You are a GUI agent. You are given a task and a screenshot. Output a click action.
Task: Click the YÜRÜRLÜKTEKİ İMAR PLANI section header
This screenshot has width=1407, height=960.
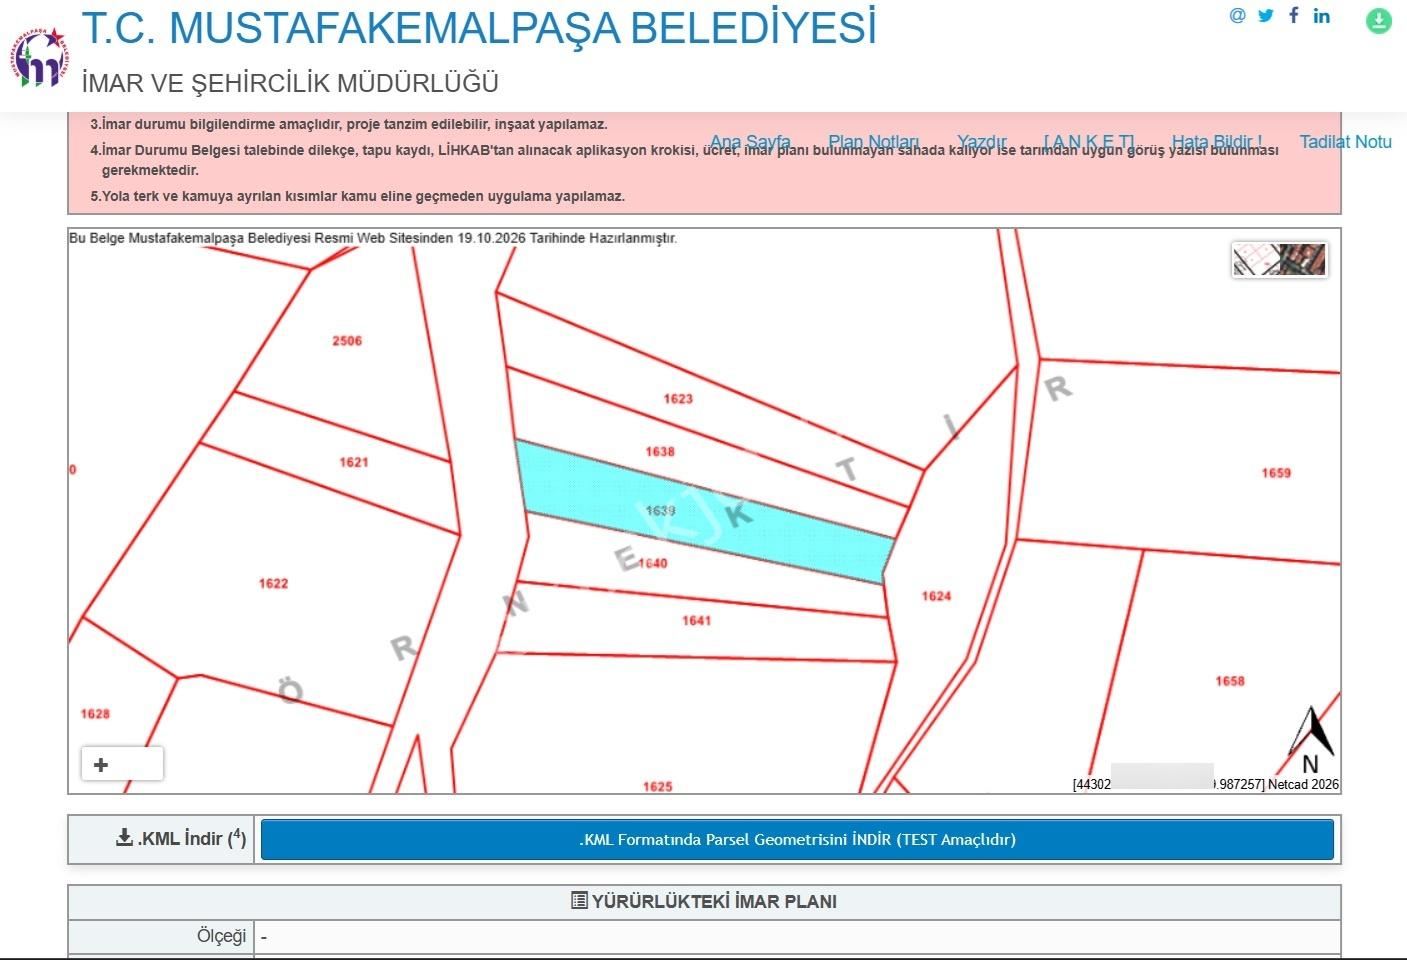coord(704,901)
